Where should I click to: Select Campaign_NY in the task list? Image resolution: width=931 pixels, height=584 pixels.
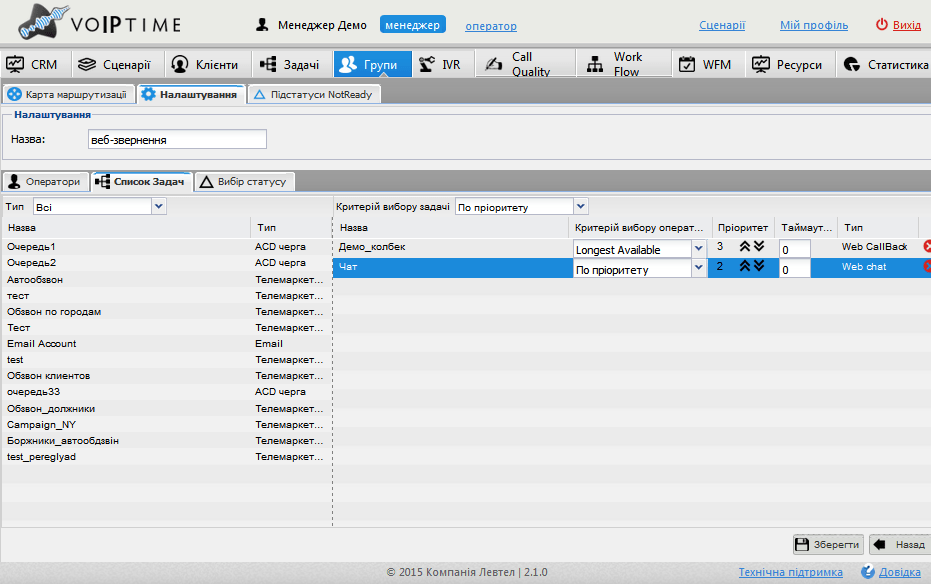166,424
